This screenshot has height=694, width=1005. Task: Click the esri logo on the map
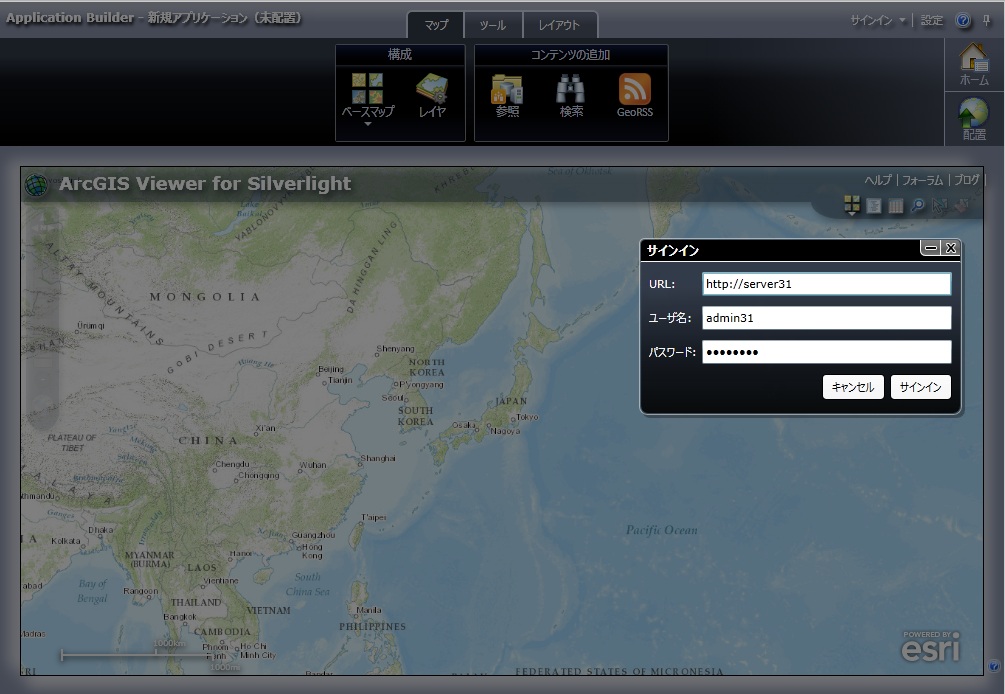tap(931, 647)
